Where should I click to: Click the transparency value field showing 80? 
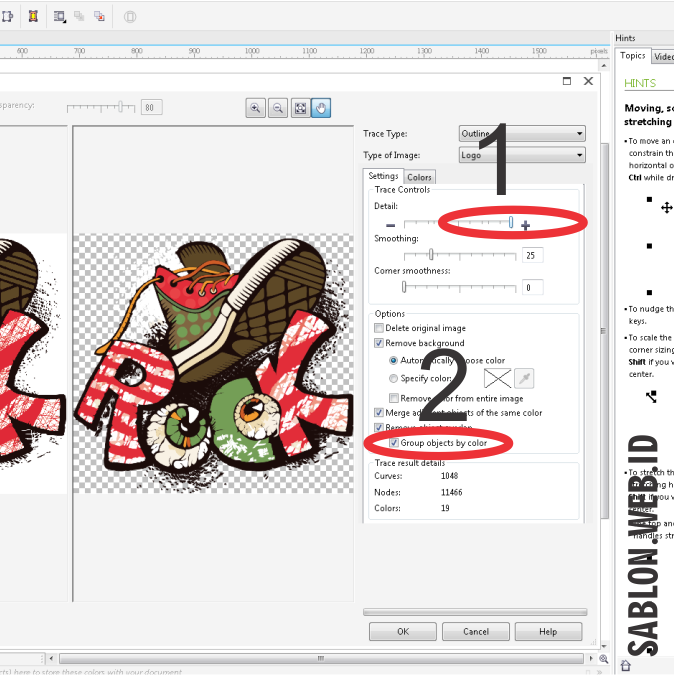click(x=152, y=107)
